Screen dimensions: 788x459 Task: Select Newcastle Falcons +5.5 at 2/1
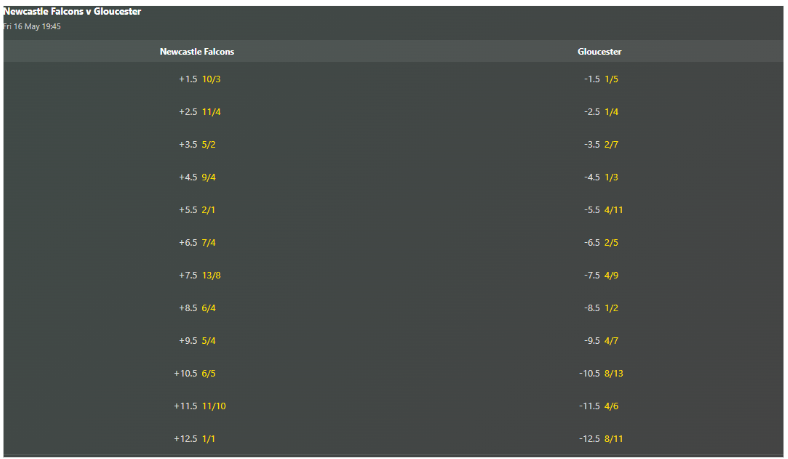pyautogui.click(x=197, y=210)
